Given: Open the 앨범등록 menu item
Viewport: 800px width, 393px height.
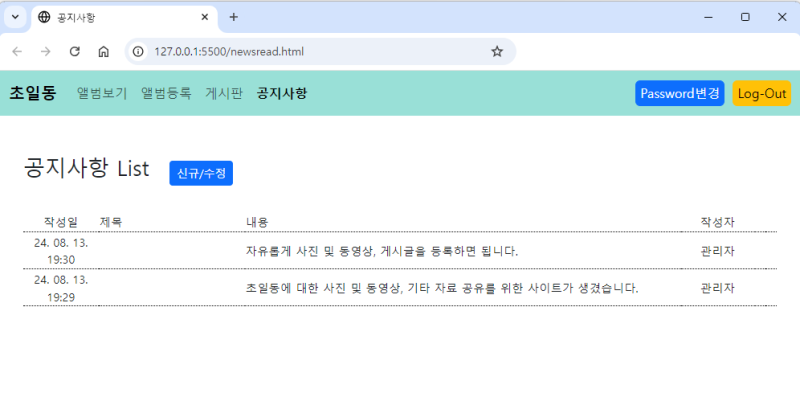Looking at the screenshot, I should (x=166, y=93).
